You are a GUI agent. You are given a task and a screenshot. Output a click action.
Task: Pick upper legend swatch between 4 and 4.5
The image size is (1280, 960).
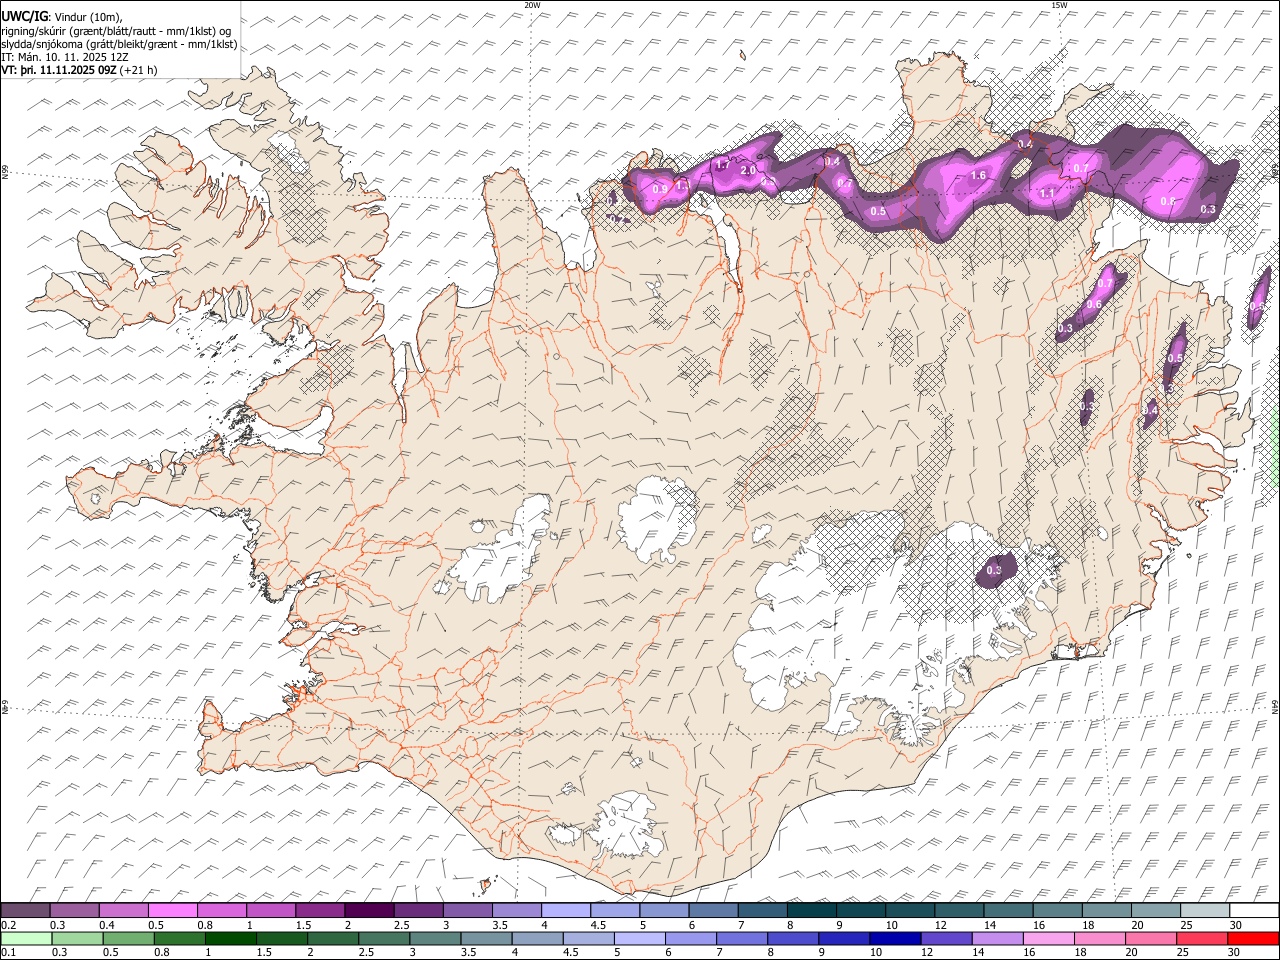point(564,910)
